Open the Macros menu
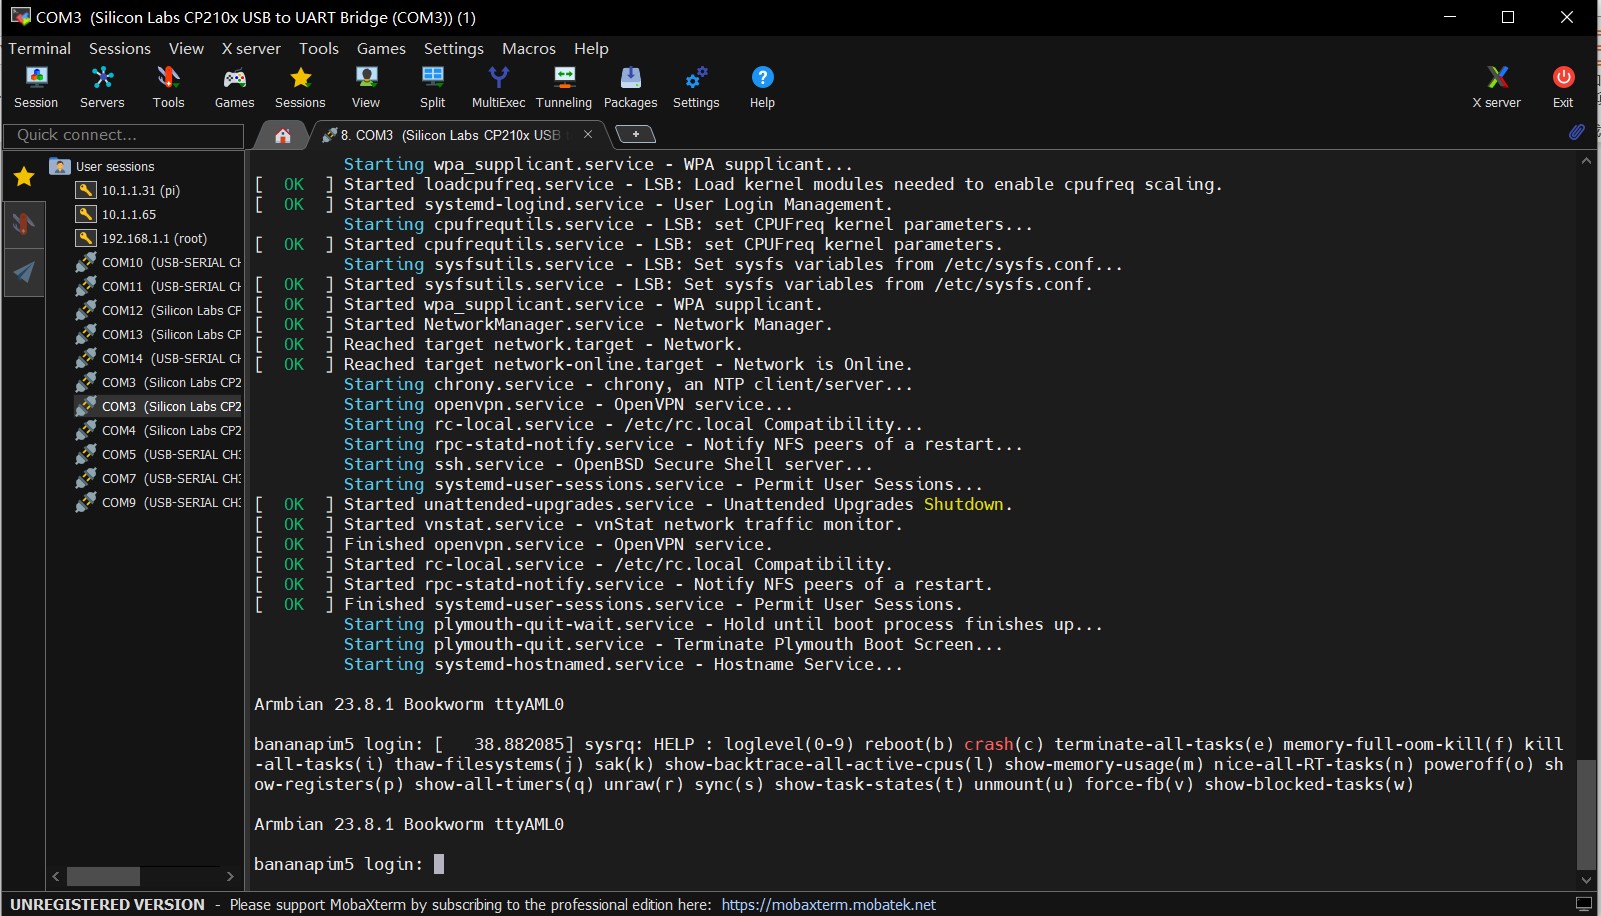The width and height of the screenshot is (1601, 916). click(528, 48)
